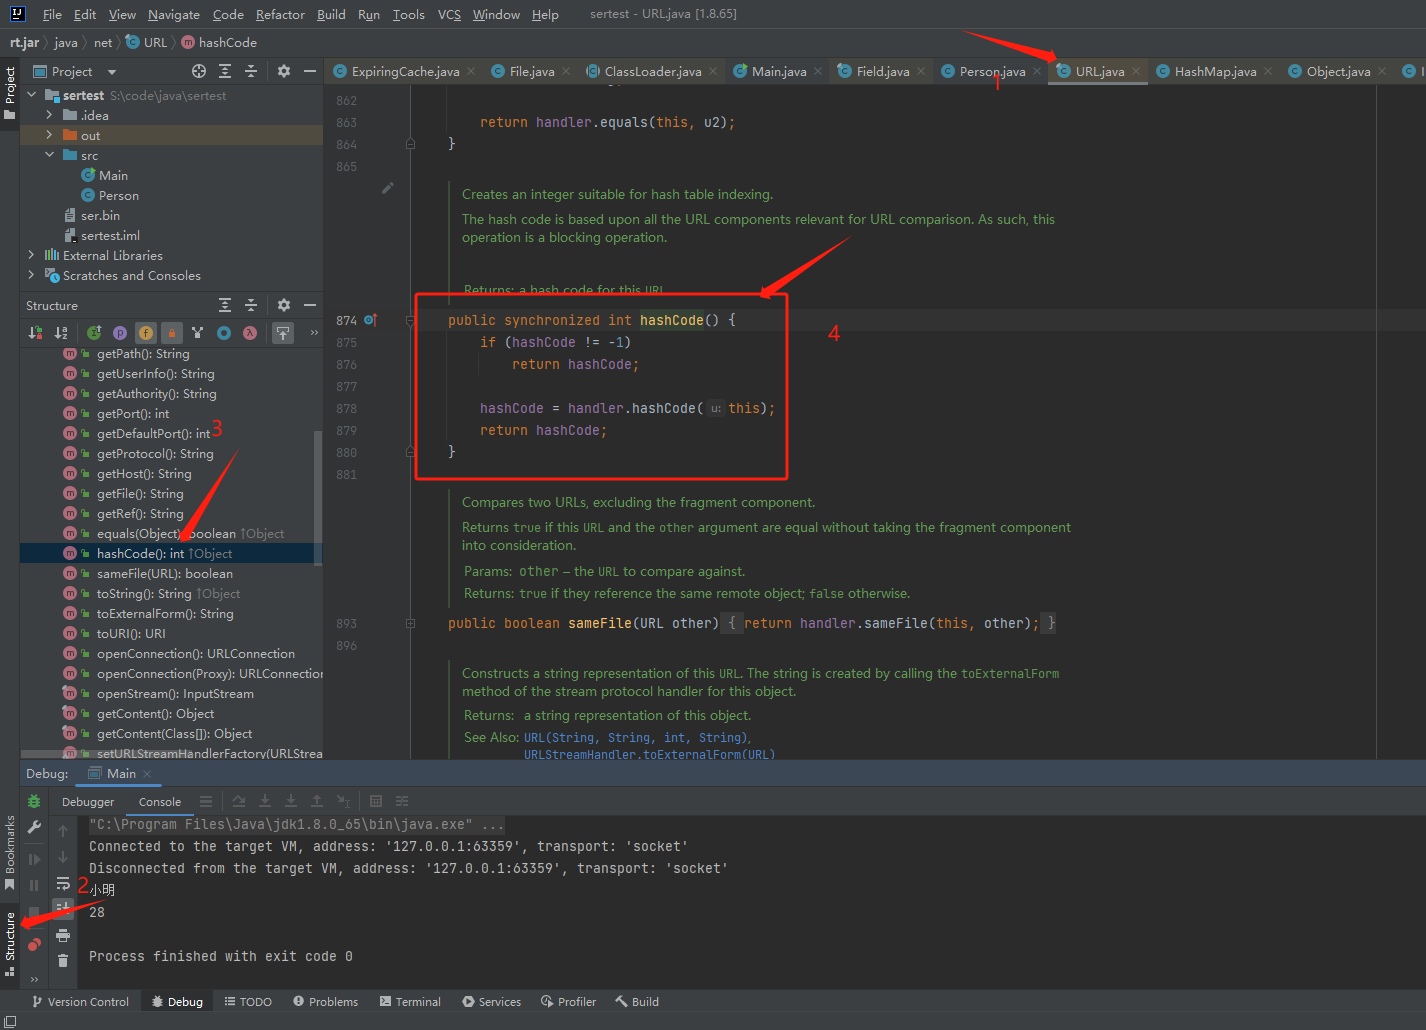The height and width of the screenshot is (1030, 1426).
Task: Hide the Structure panel with minimize dash
Action: click(310, 305)
